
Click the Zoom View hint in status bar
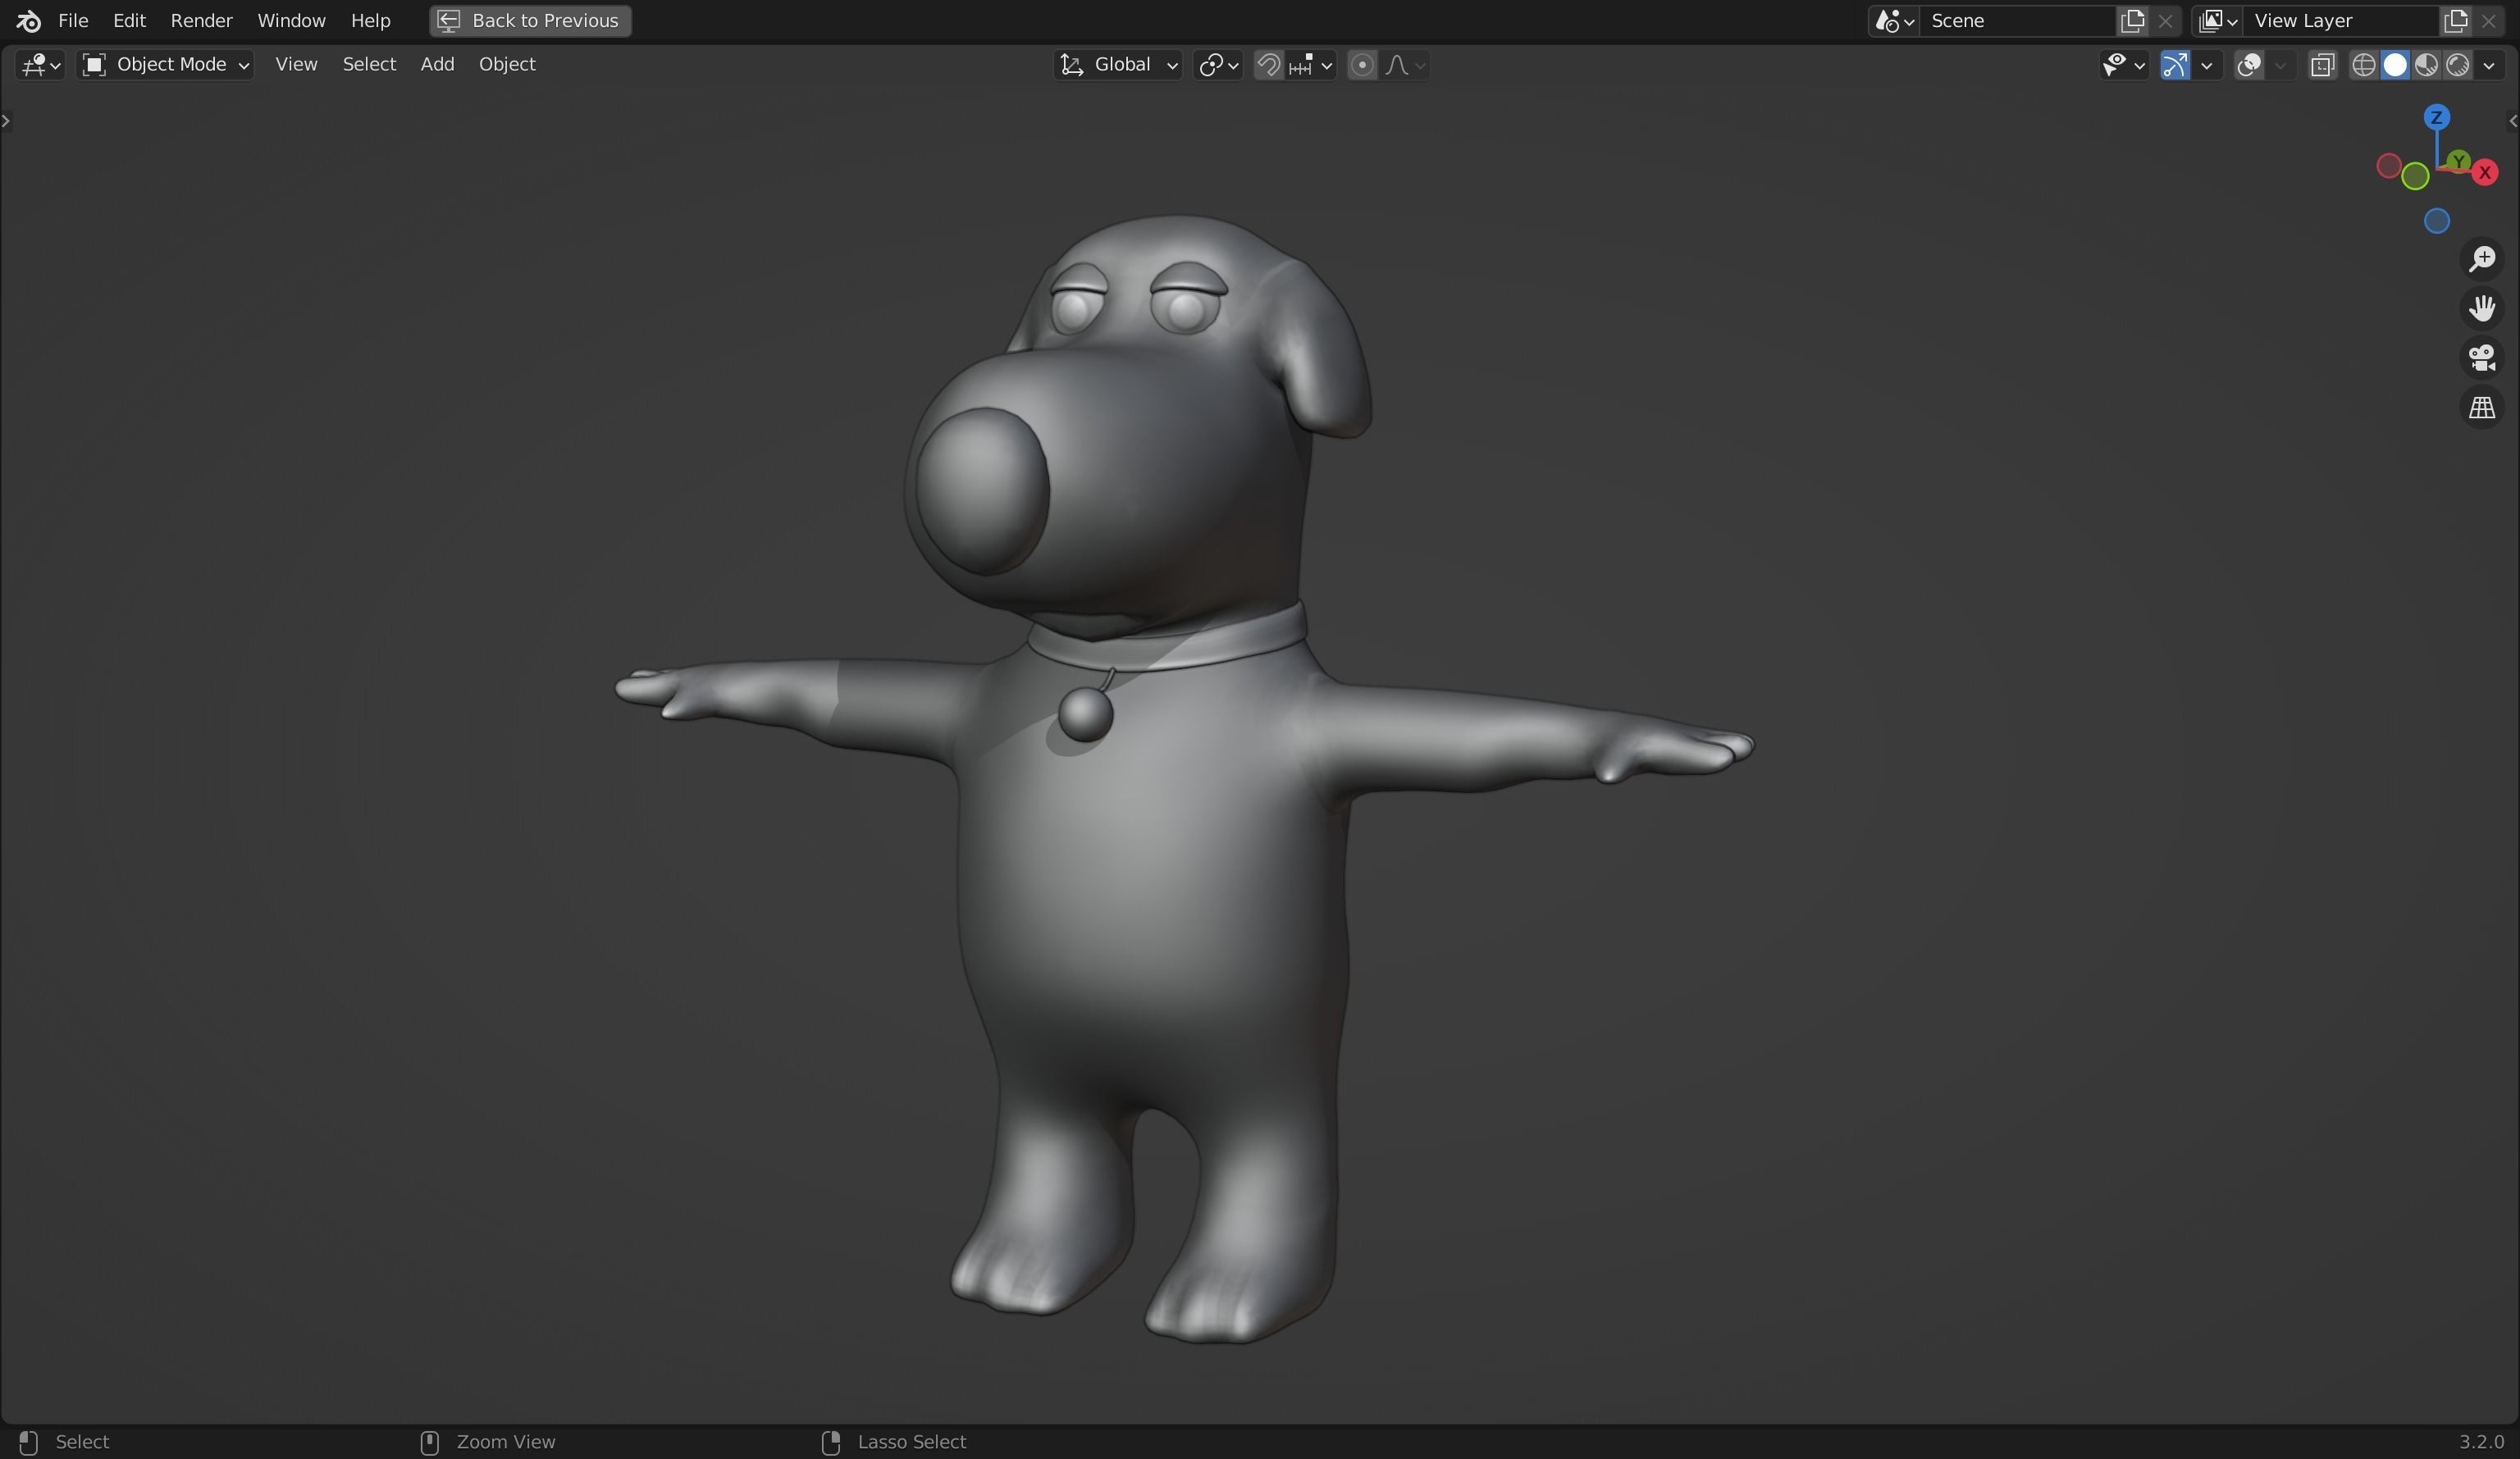505,1442
